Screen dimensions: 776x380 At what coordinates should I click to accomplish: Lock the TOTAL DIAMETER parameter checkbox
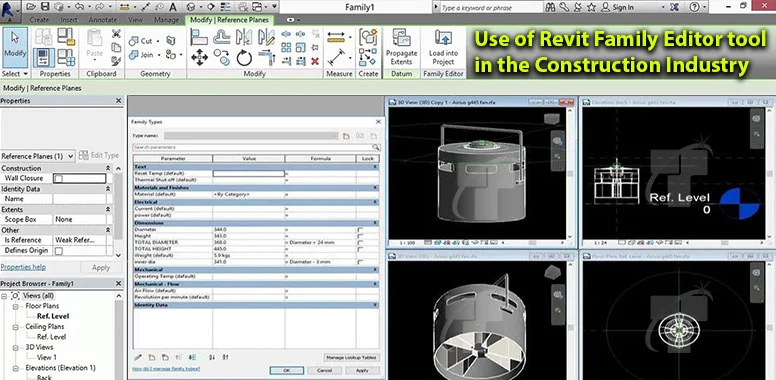pyautogui.click(x=360, y=242)
